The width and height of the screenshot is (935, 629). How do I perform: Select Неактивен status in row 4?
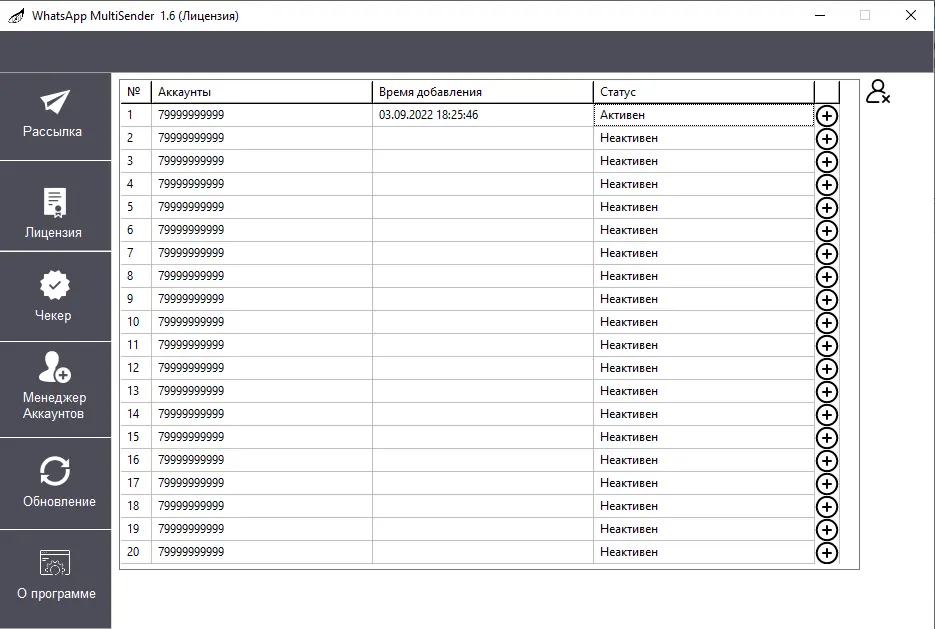704,184
